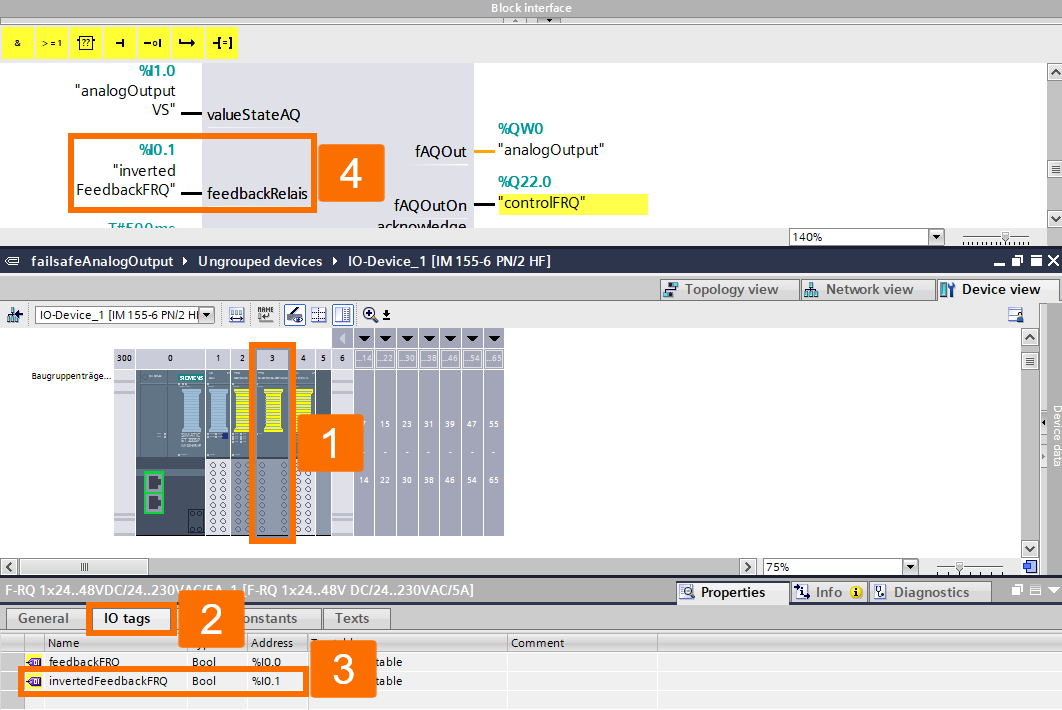Screen dimensions: 1062x710
Task: Toggle the split device overview pane
Action: 342,315
